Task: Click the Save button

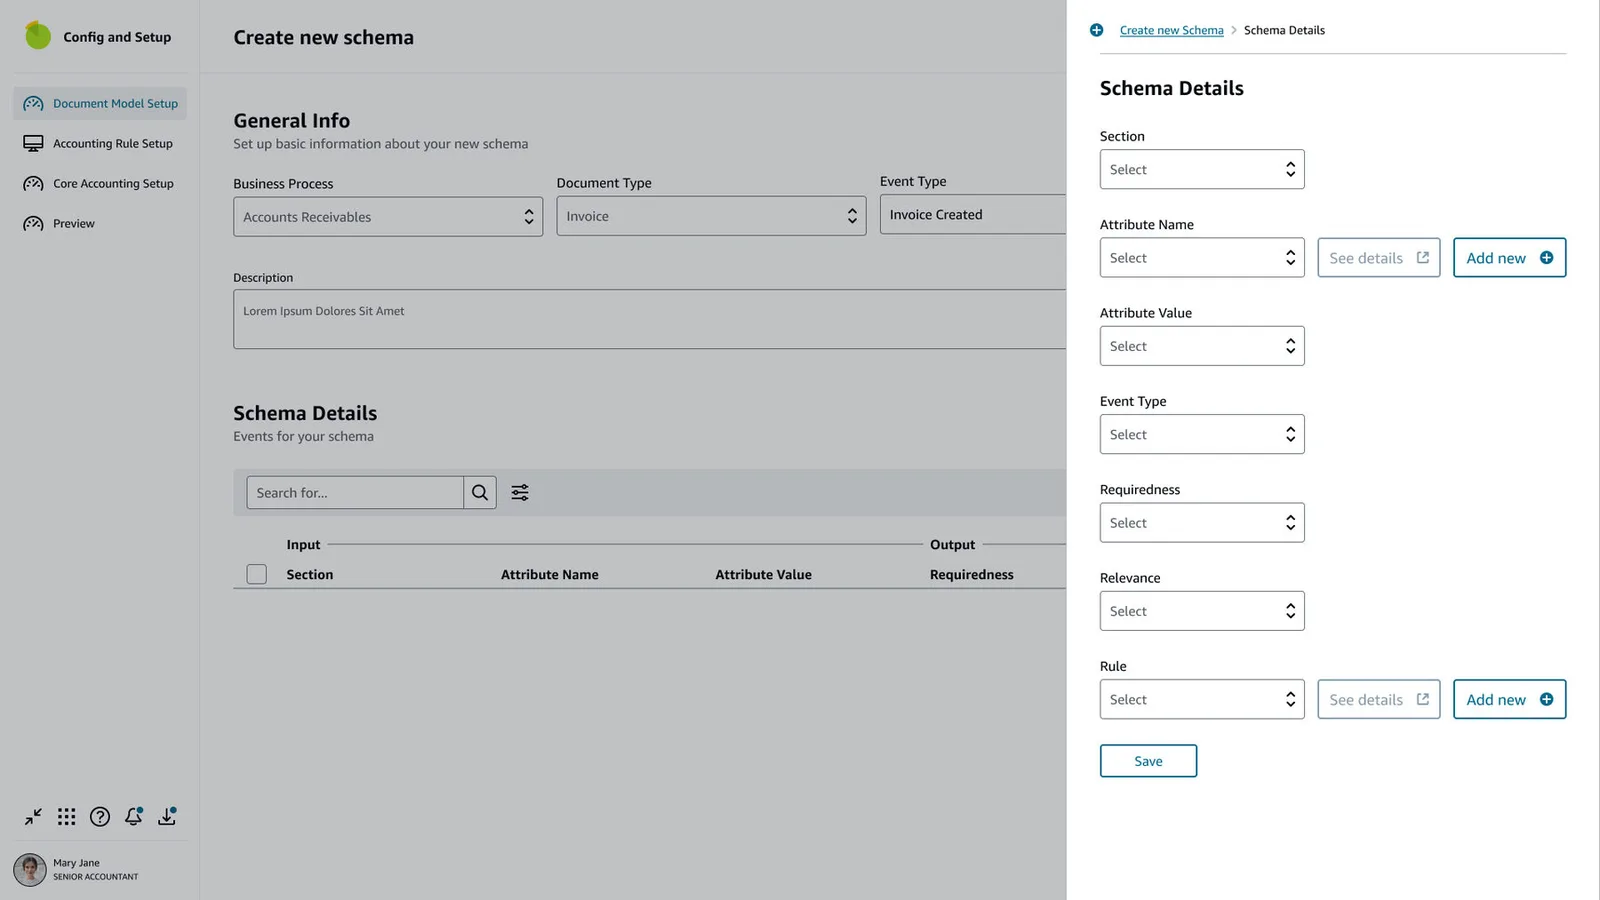Action: 1148,761
